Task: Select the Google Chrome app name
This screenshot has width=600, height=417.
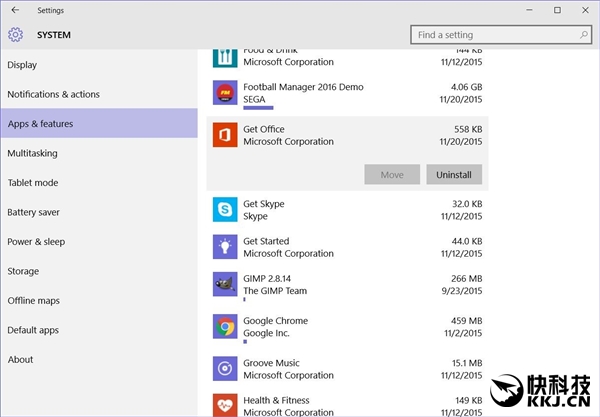Action: pos(276,321)
